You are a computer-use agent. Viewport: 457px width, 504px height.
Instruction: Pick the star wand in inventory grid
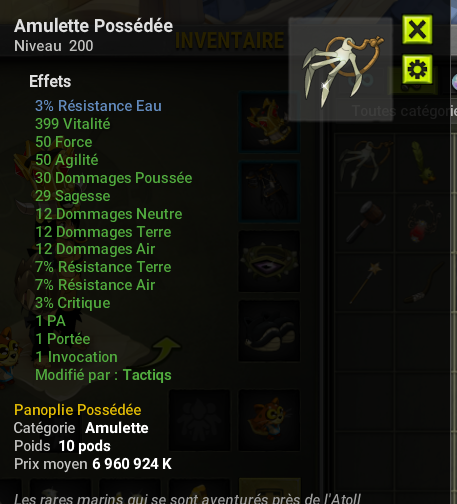(x=364, y=282)
